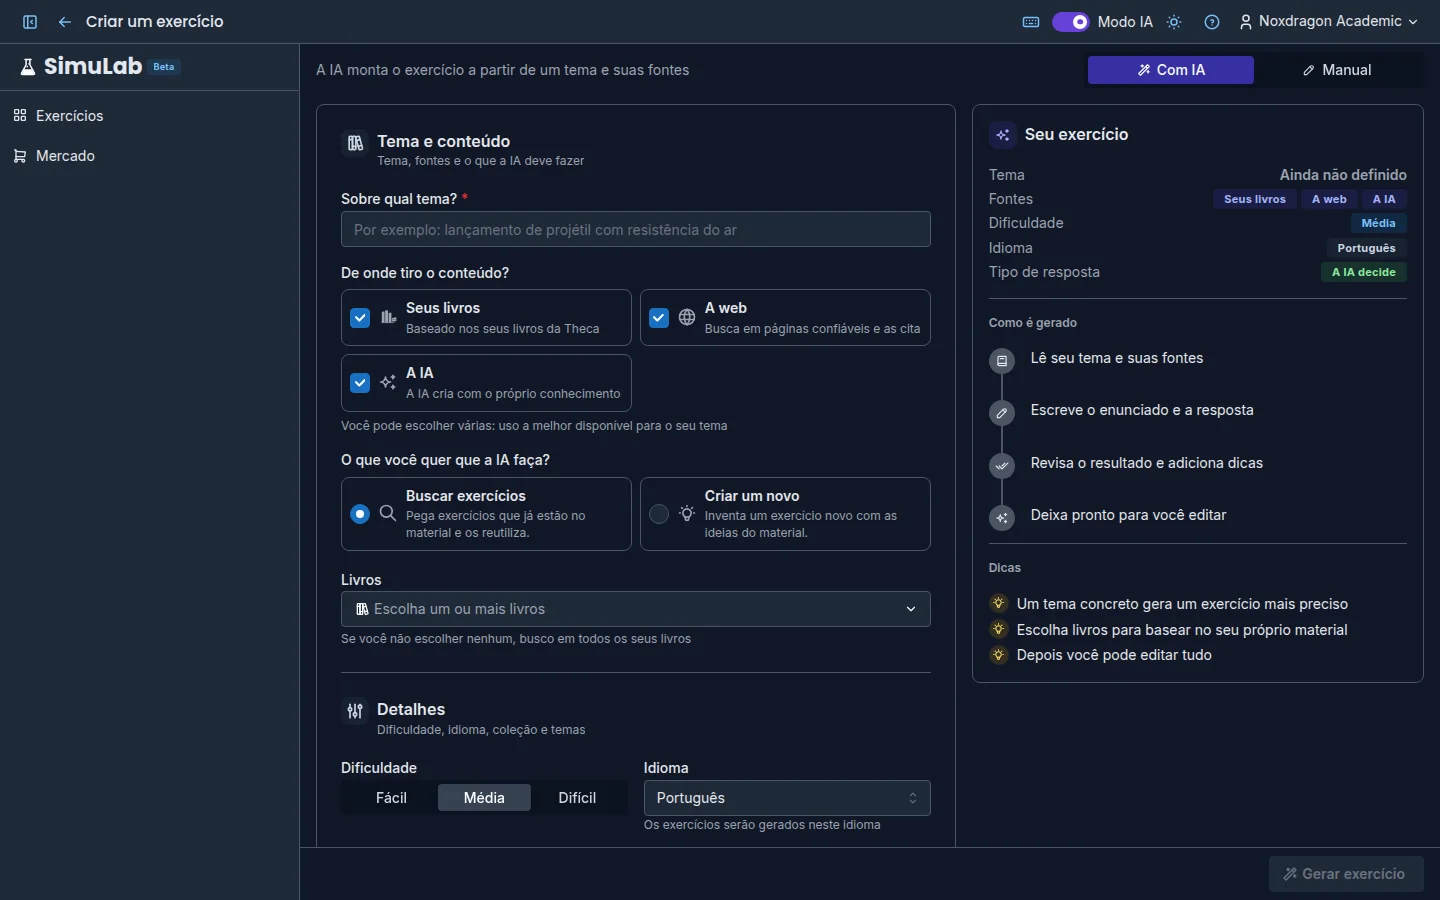Uncheck the A IA source checkbox
Viewport: 1440px width, 900px height.
[x=360, y=383]
